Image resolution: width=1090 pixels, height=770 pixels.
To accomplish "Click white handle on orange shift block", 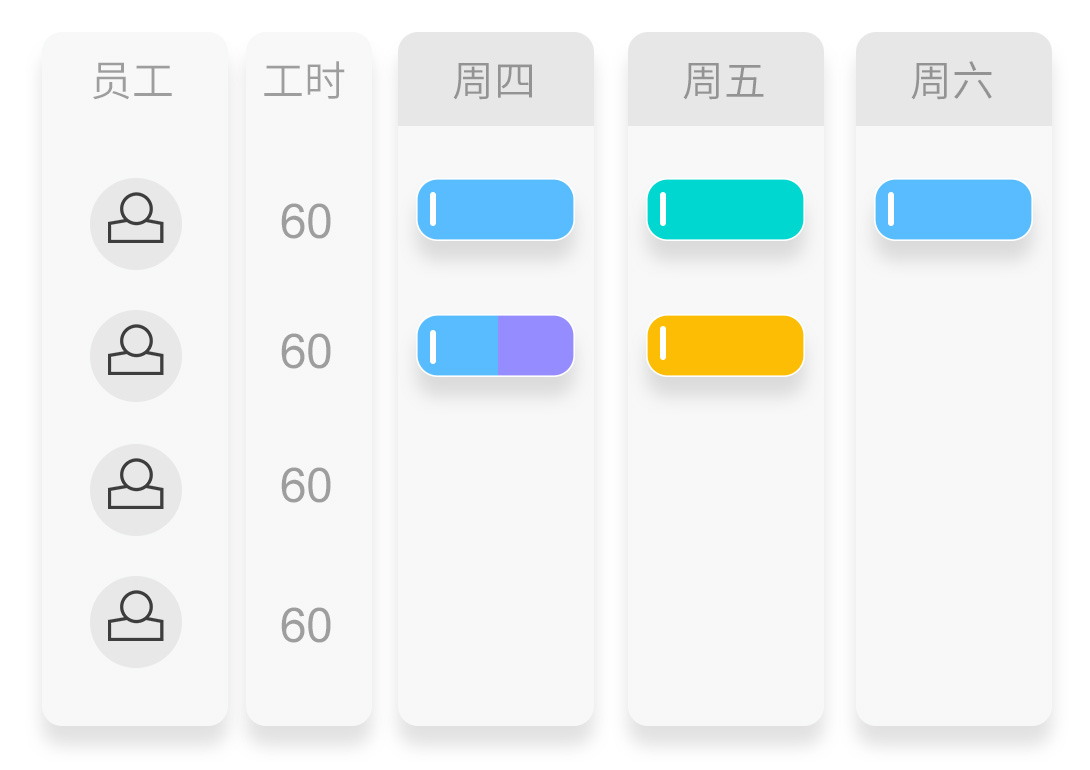I will [663, 343].
